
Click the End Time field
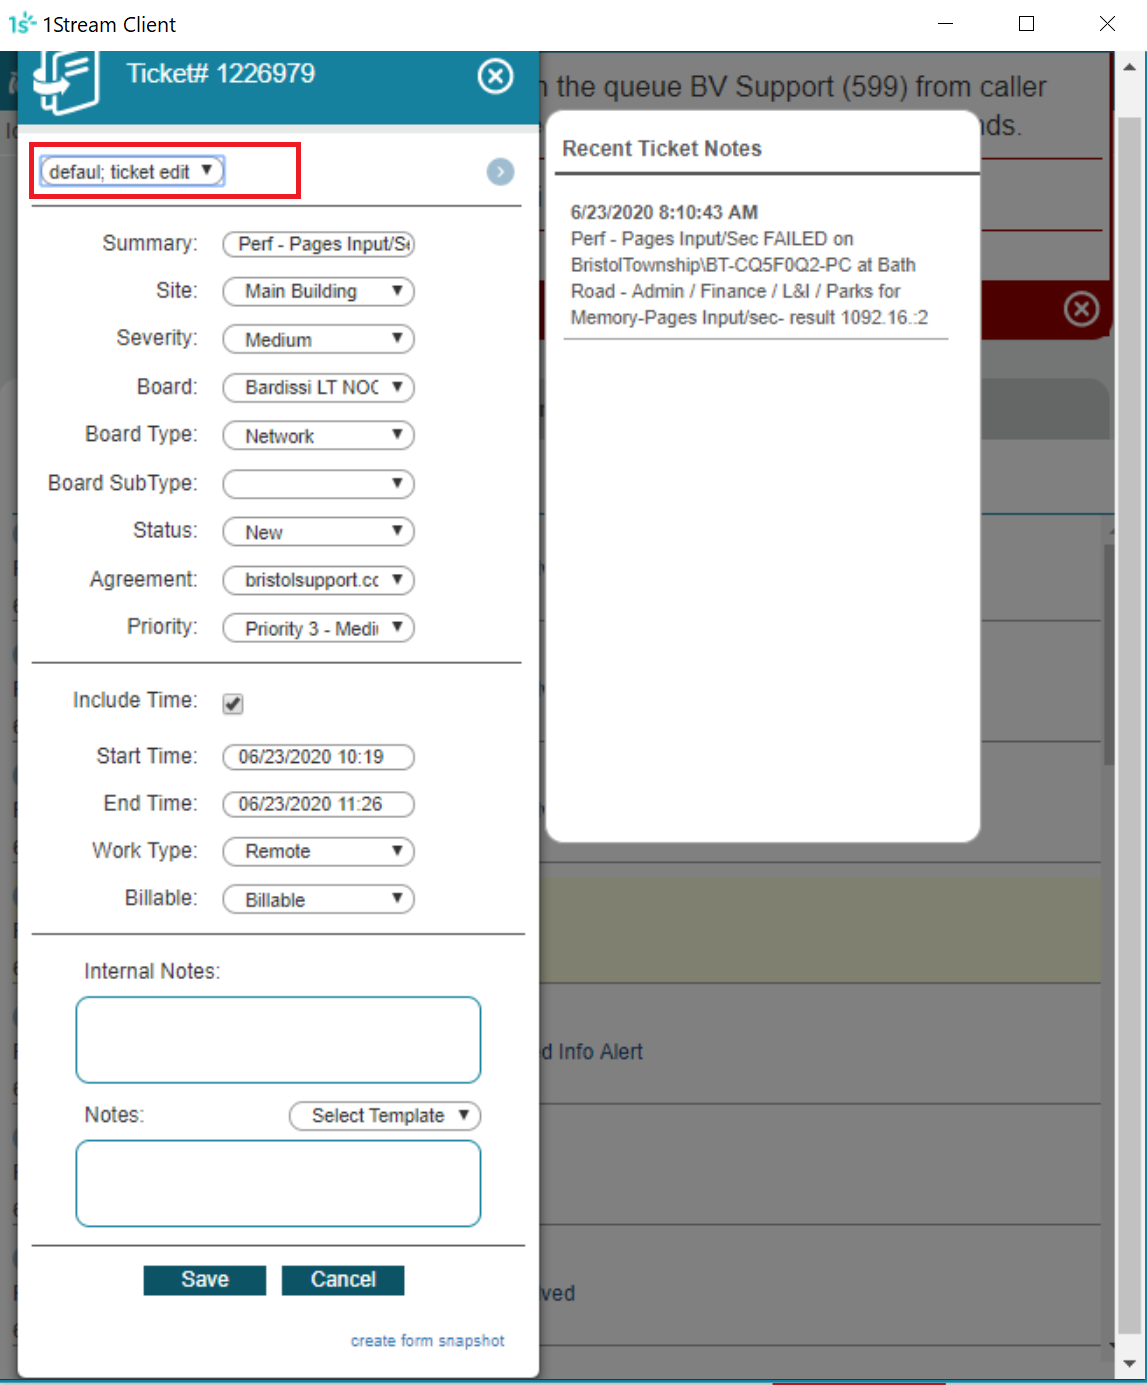coord(318,804)
